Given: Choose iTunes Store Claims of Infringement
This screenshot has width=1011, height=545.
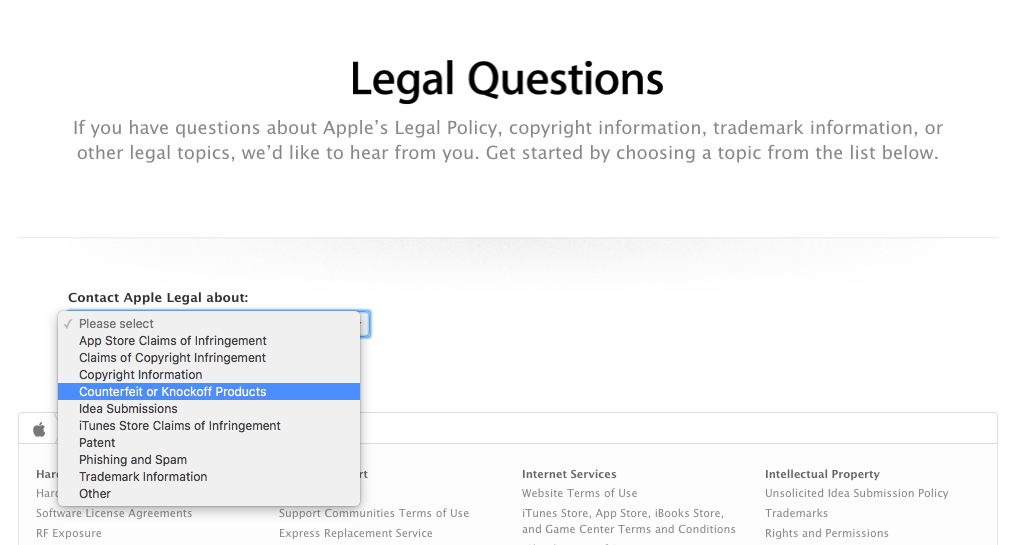Looking at the screenshot, I should pos(180,426).
